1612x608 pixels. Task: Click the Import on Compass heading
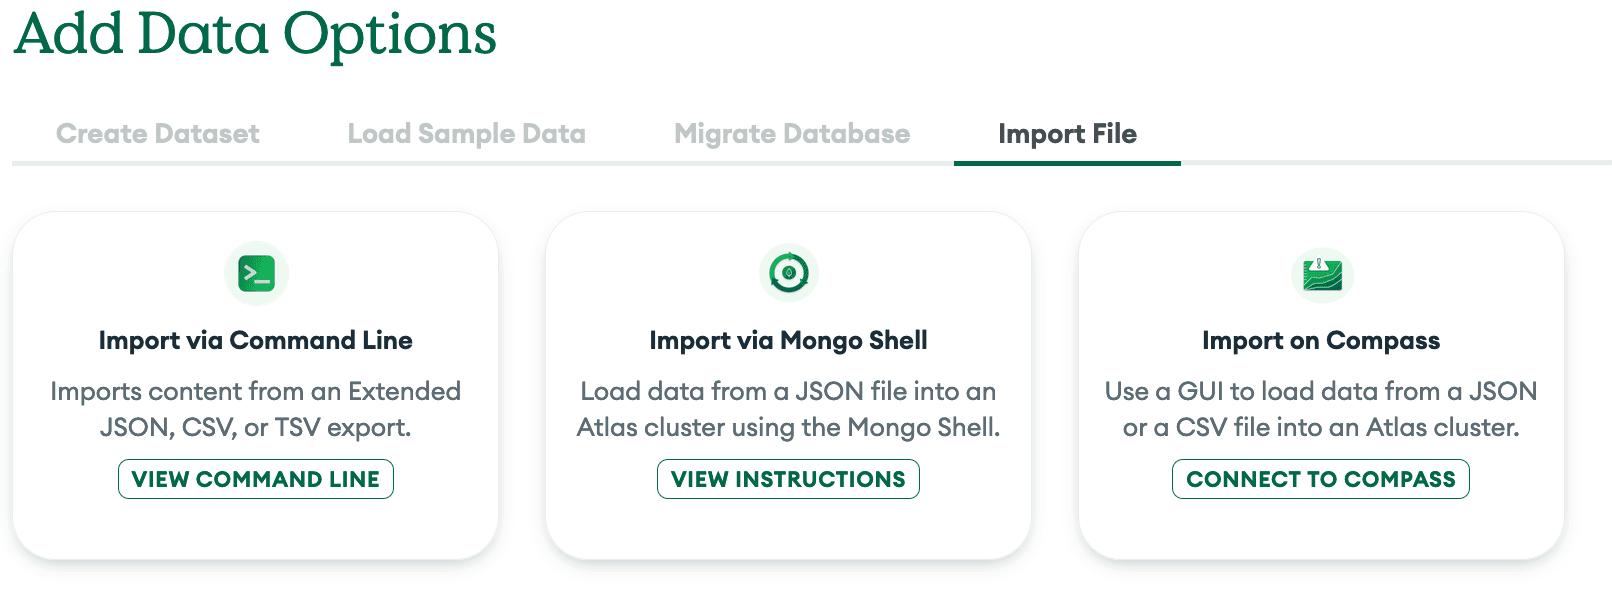[x=1321, y=341]
